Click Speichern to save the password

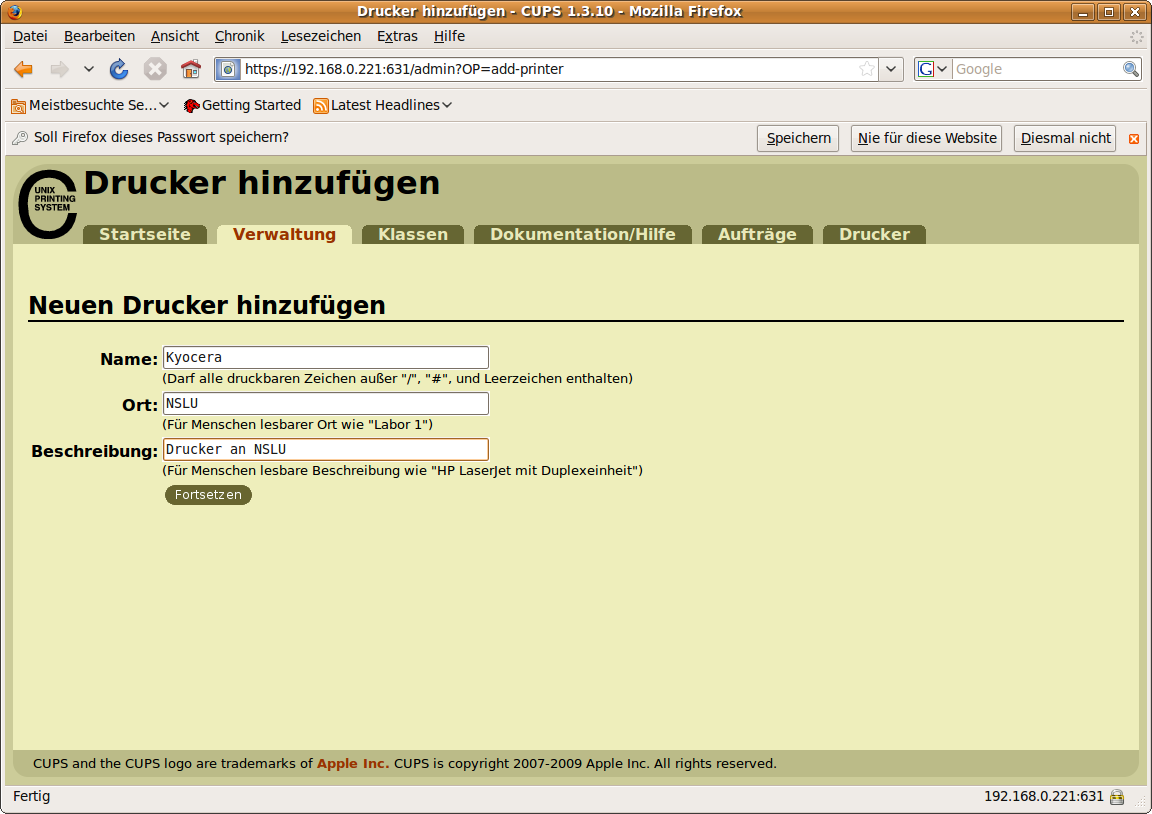[798, 138]
